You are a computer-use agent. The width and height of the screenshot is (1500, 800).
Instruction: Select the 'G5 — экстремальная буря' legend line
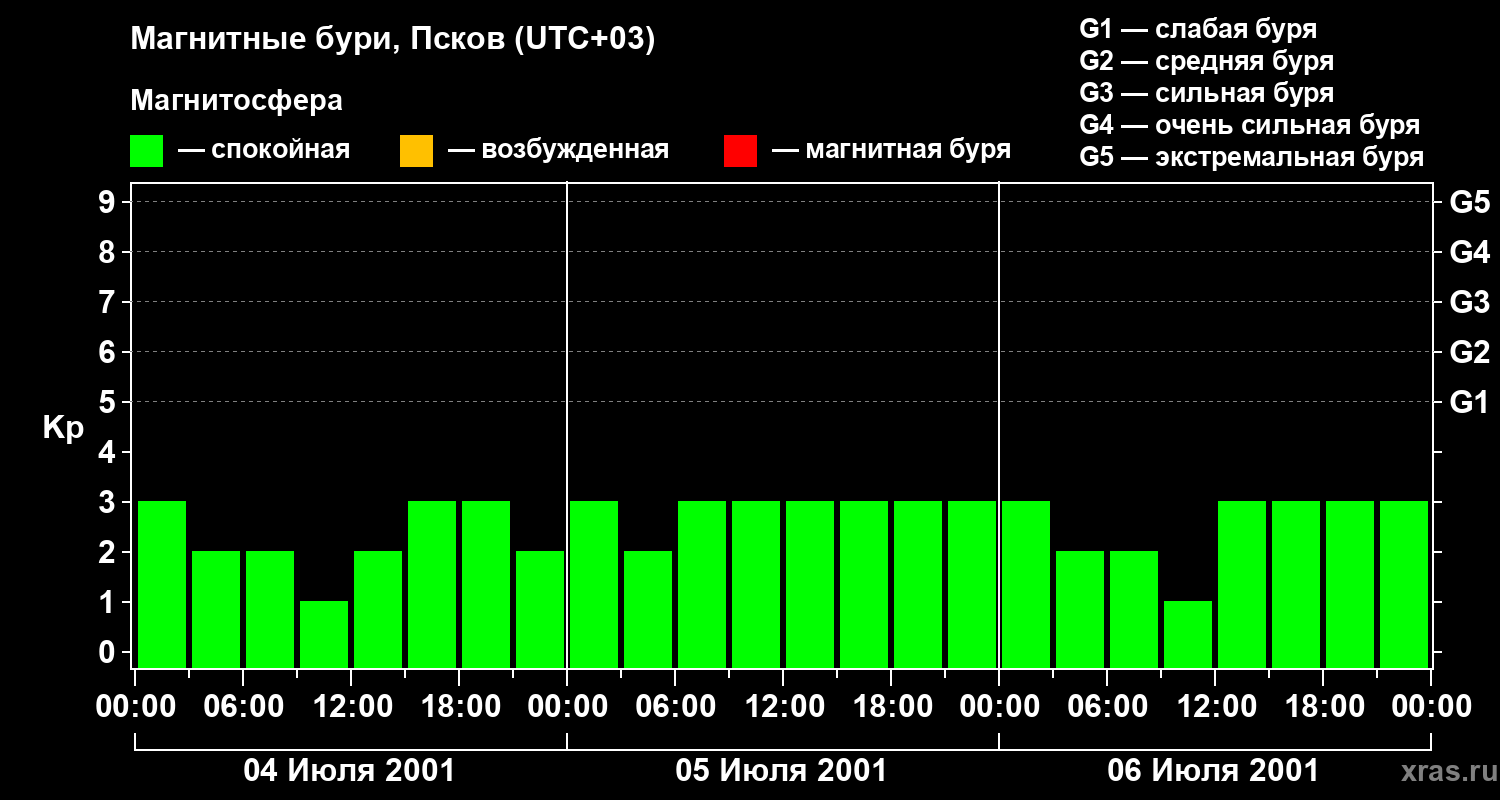(1252, 157)
